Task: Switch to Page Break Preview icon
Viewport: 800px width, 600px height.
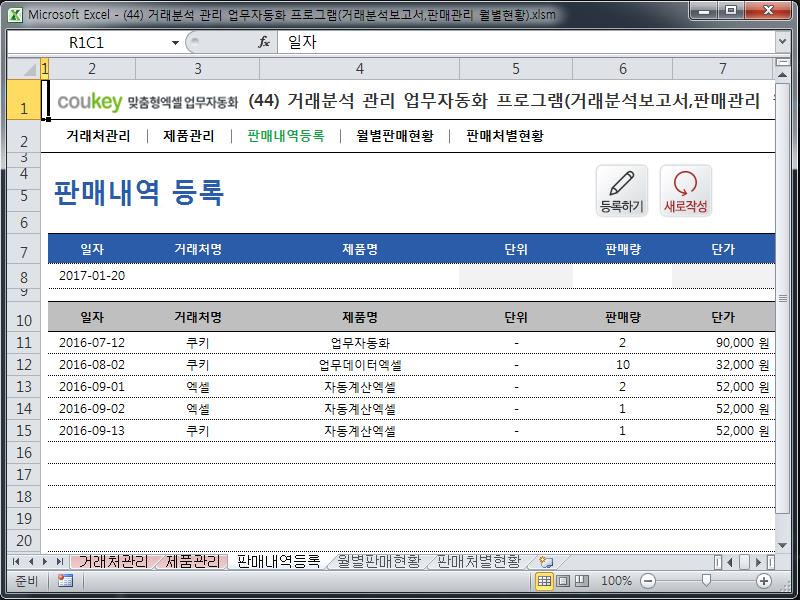Action: click(582, 581)
